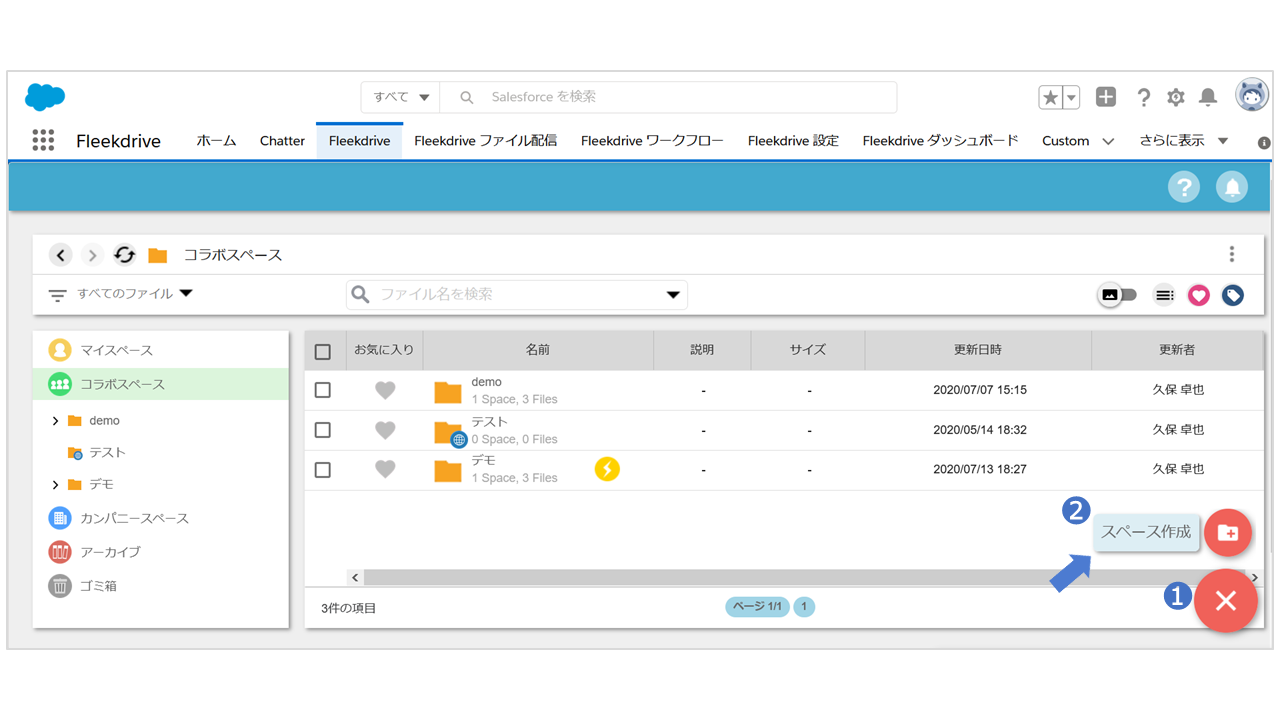Screen dimensions: 1280x720
Task: Check the デモ row checkbox
Action: click(322, 470)
